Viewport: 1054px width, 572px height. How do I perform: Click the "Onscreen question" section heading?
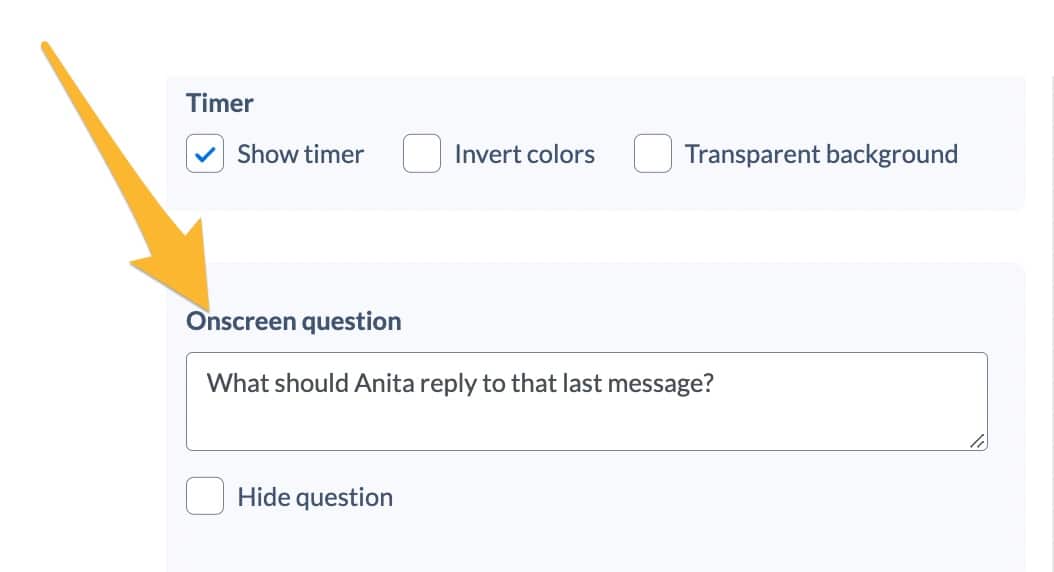[294, 322]
